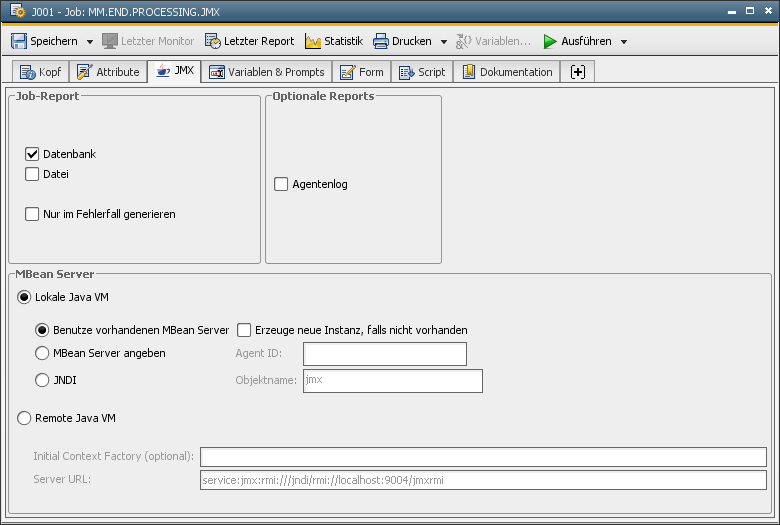The width and height of the screenshot is (780, 525).
Task: Select Benutze vorhandenen MBean Server option
Action: 42,330
